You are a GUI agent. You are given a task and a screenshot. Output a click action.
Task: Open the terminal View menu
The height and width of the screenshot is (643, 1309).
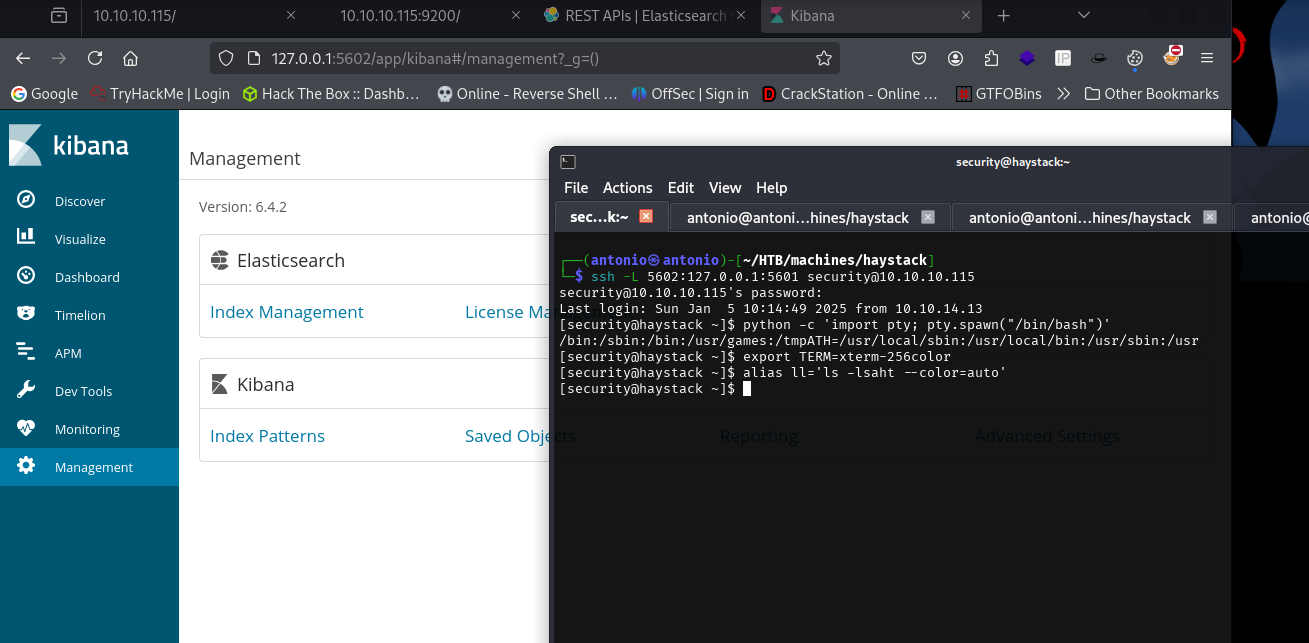[725, 188]
